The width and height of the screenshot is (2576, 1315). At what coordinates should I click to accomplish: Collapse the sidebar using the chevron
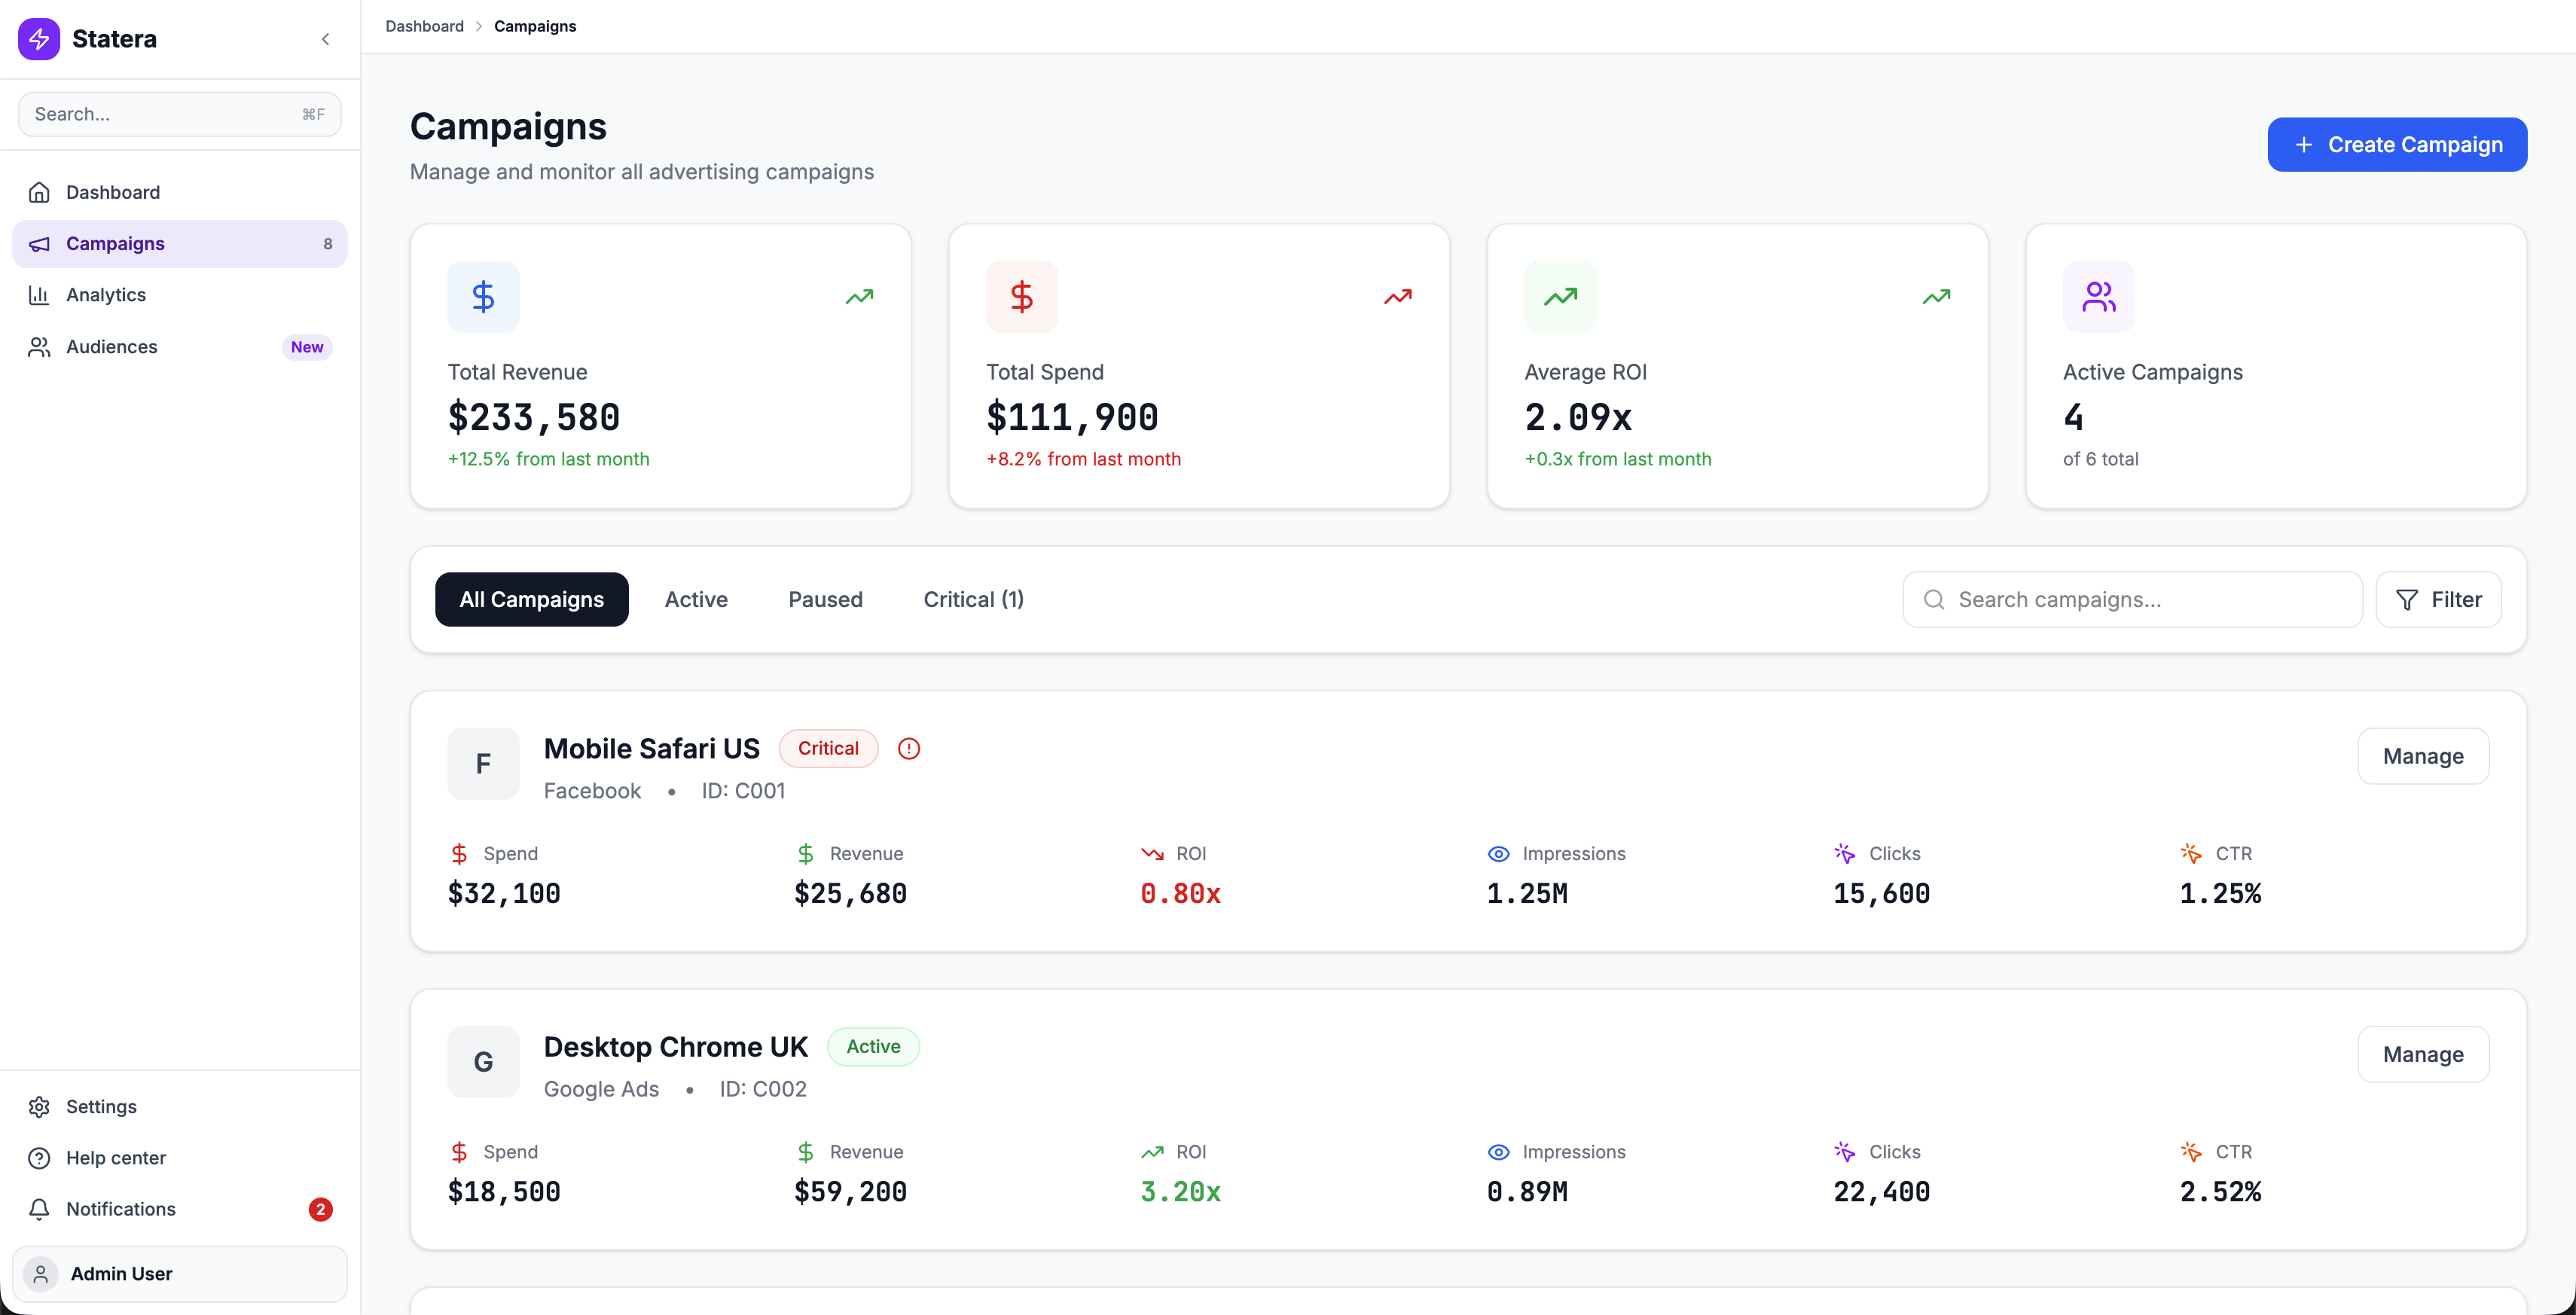point(326,39)
